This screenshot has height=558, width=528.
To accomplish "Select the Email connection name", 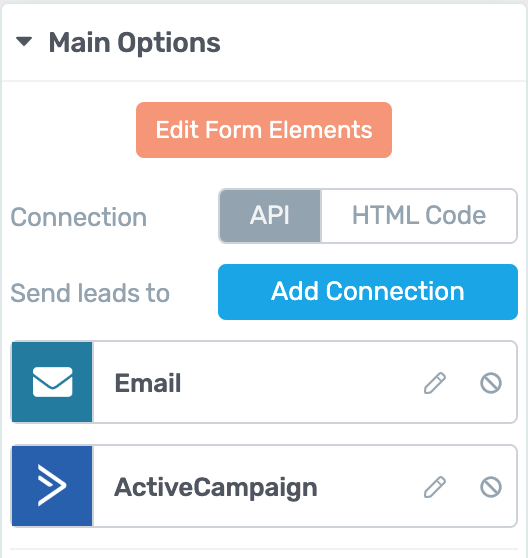I will 148,383.
